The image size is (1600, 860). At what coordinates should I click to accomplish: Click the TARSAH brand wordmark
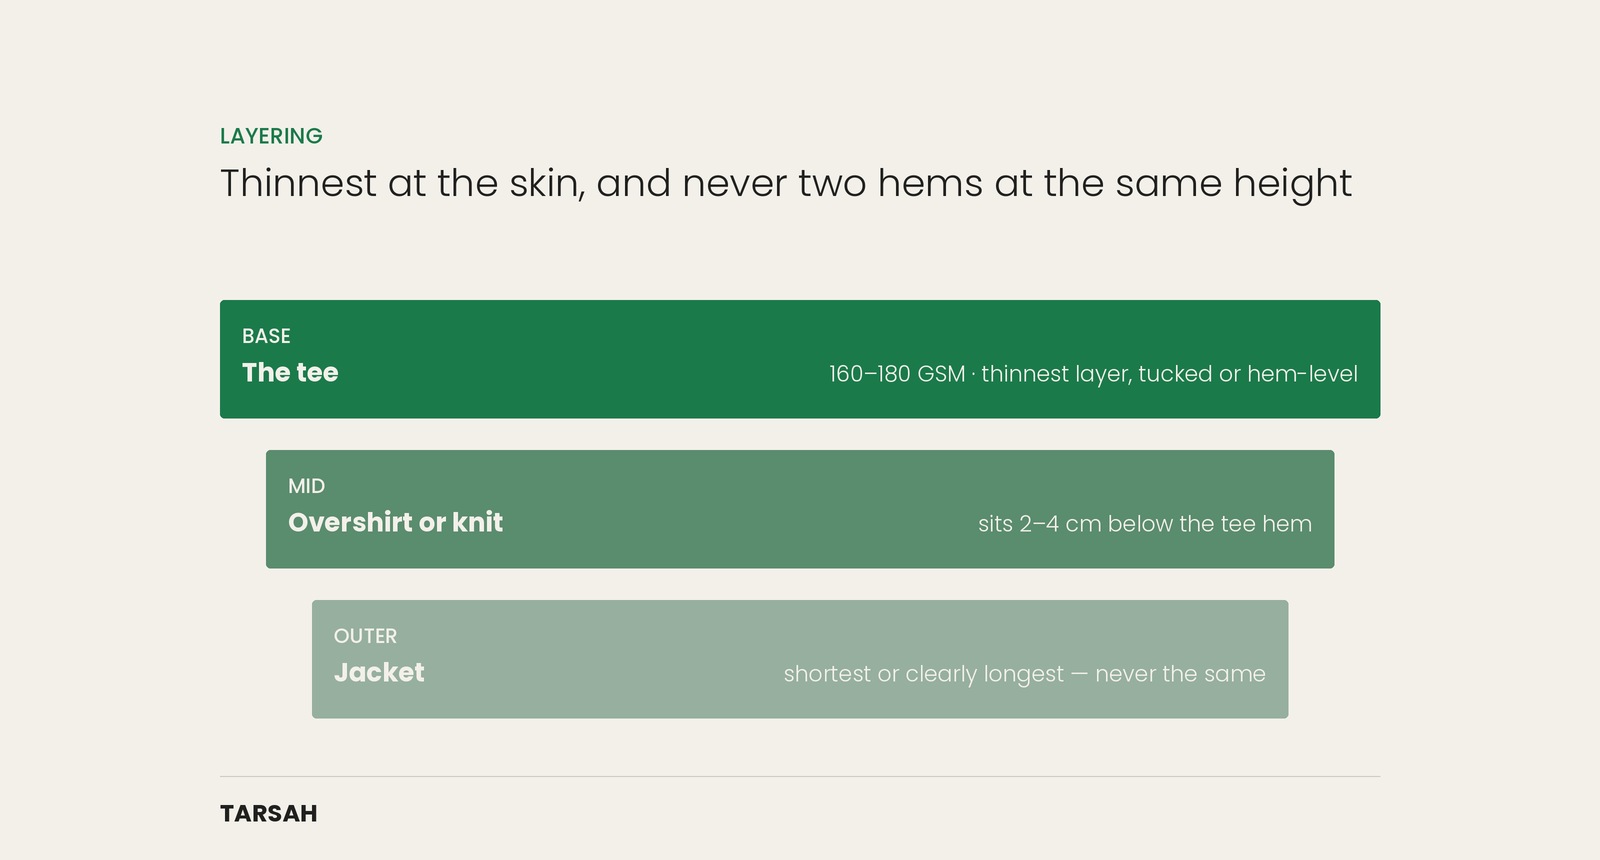pos(269,814)
